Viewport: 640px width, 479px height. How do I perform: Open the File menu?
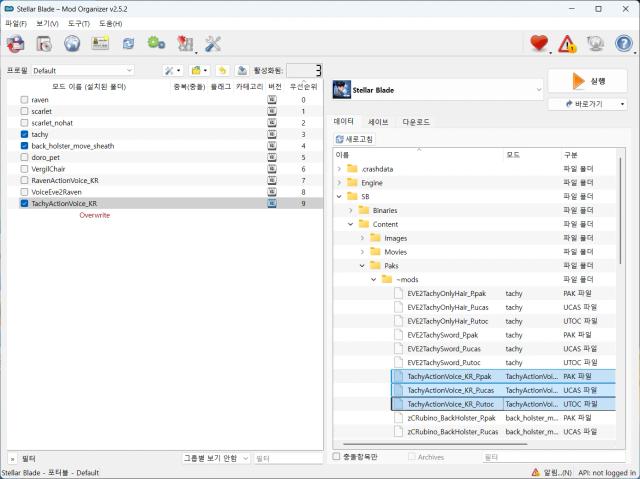16,24
